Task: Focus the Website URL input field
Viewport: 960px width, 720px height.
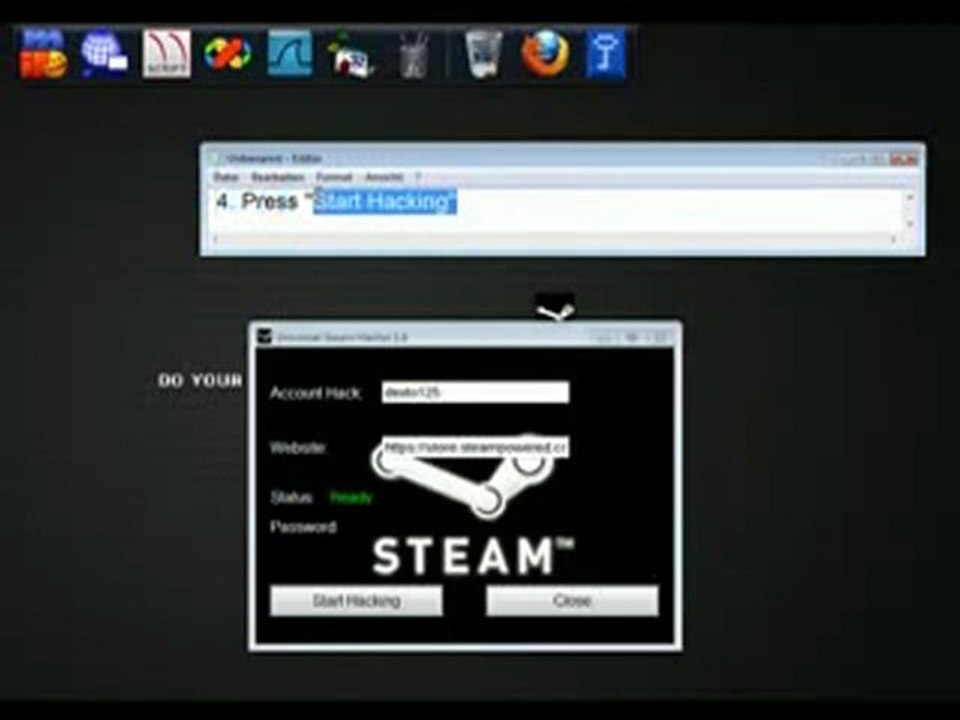Action: (x=476, y=447)
